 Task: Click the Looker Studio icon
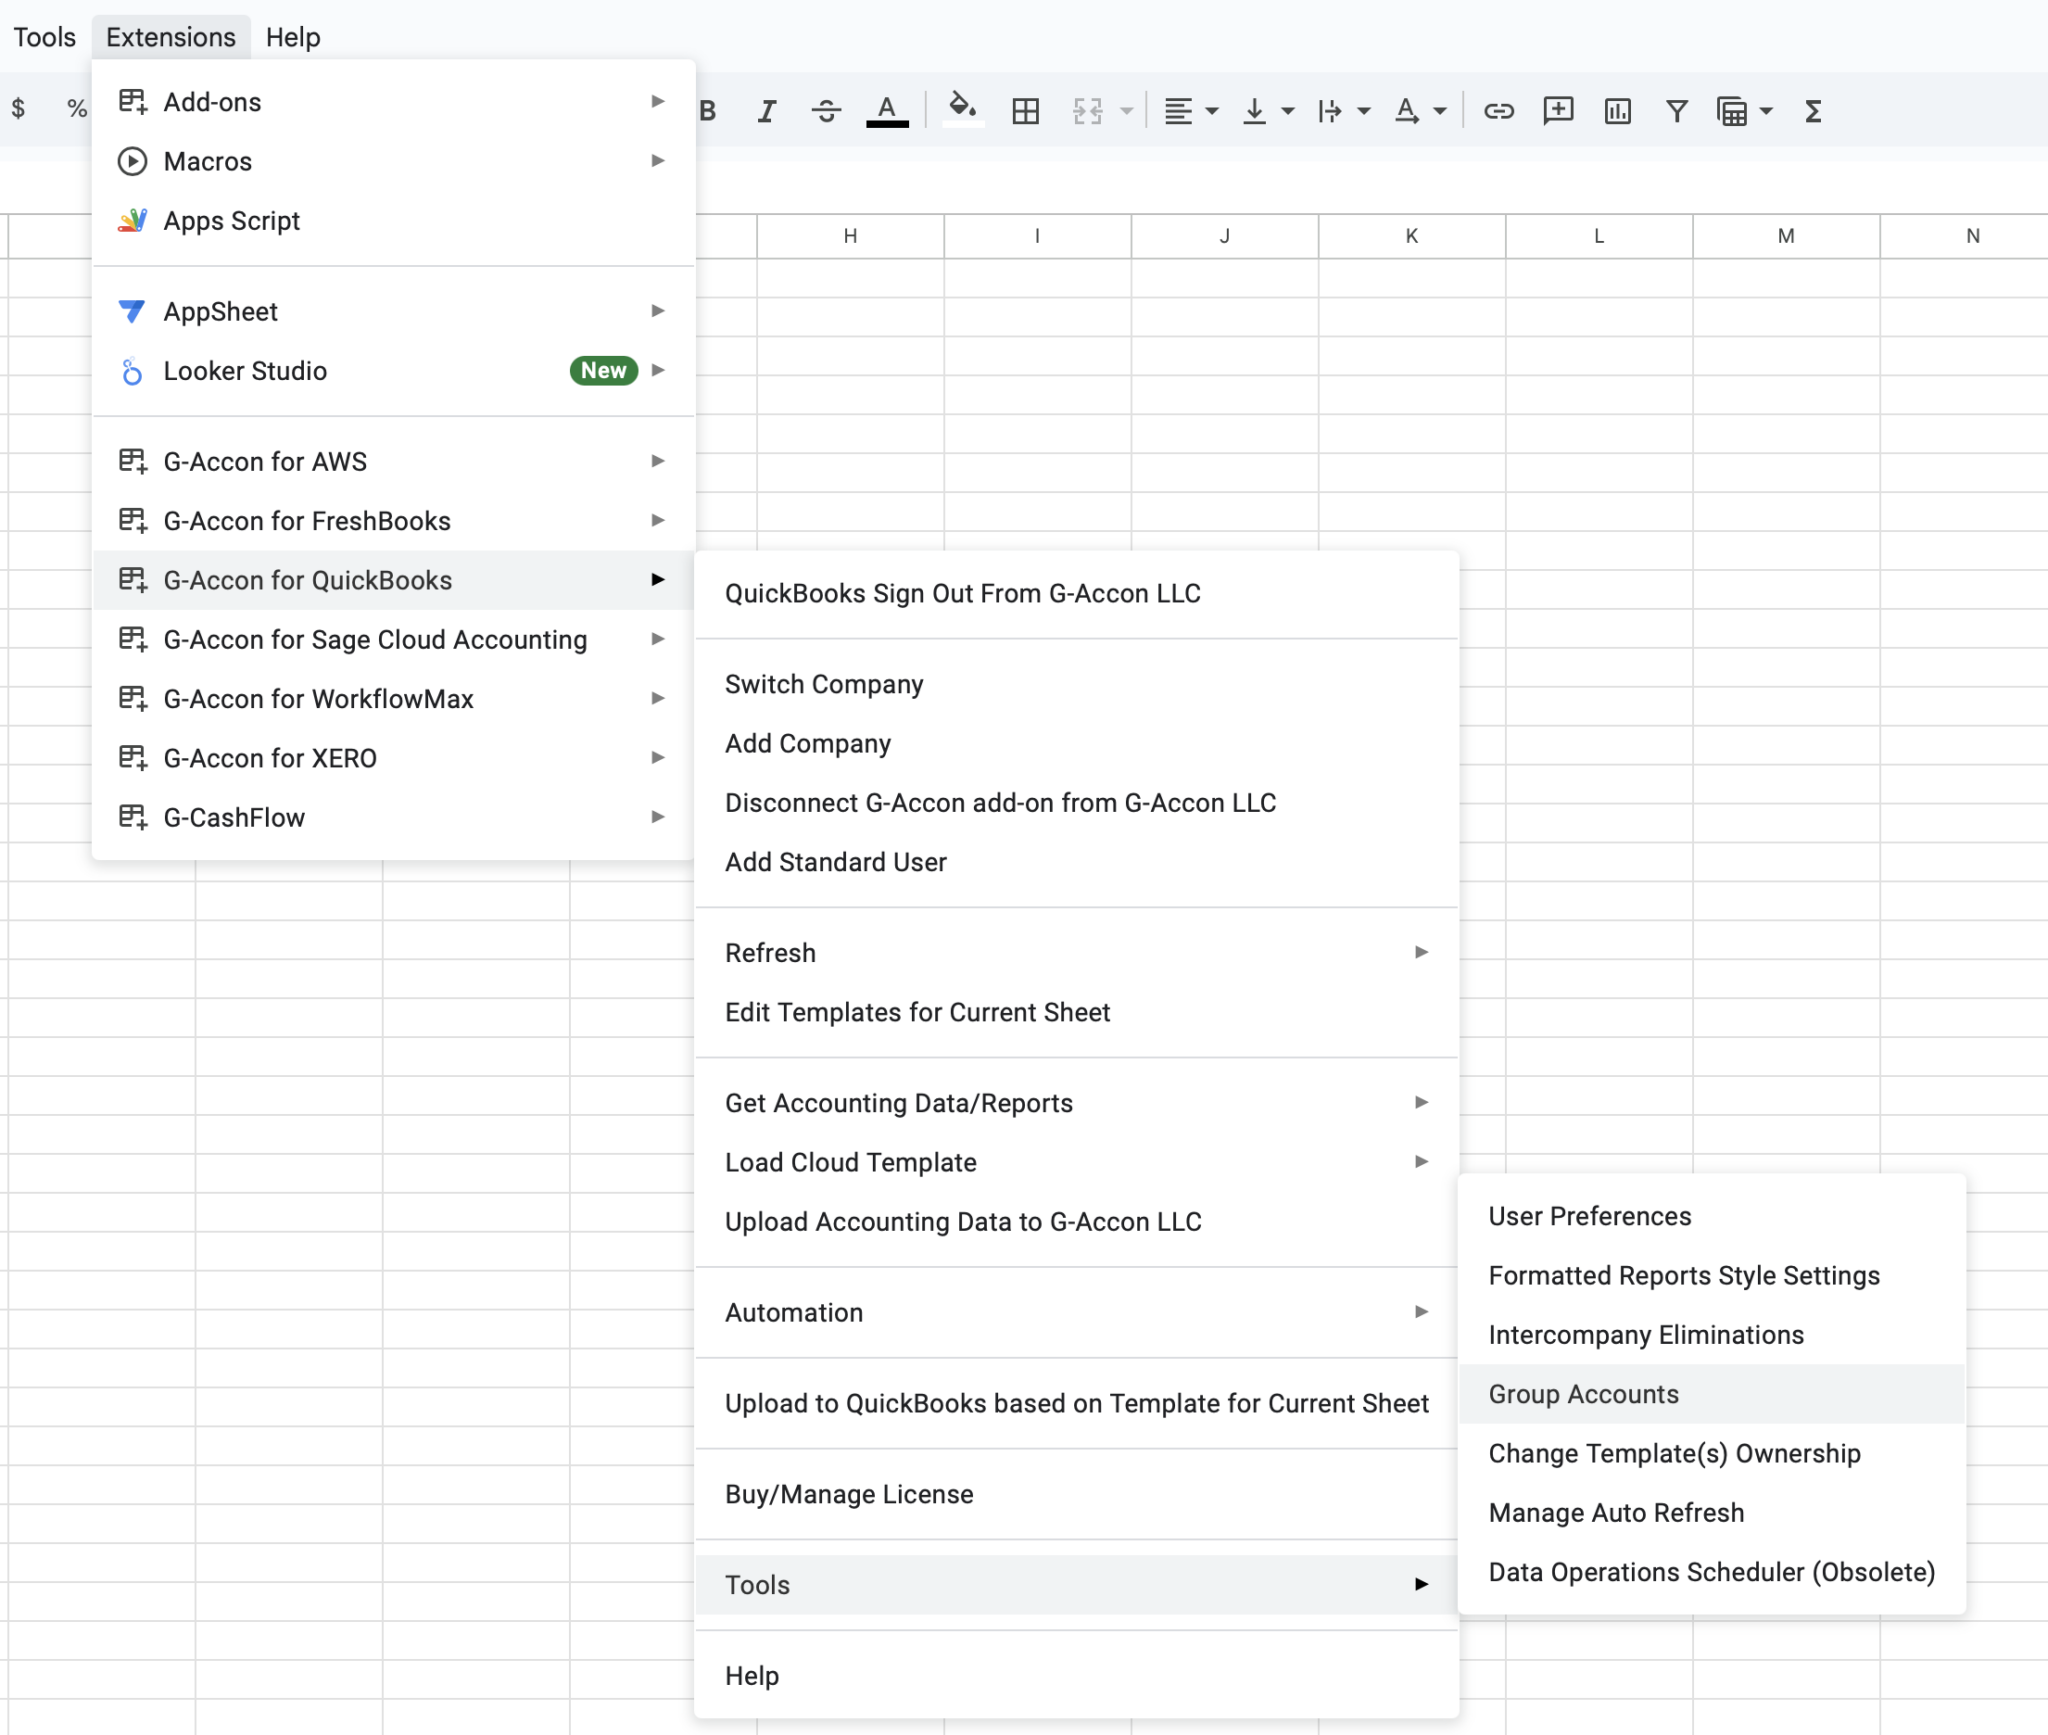(132, 371)
